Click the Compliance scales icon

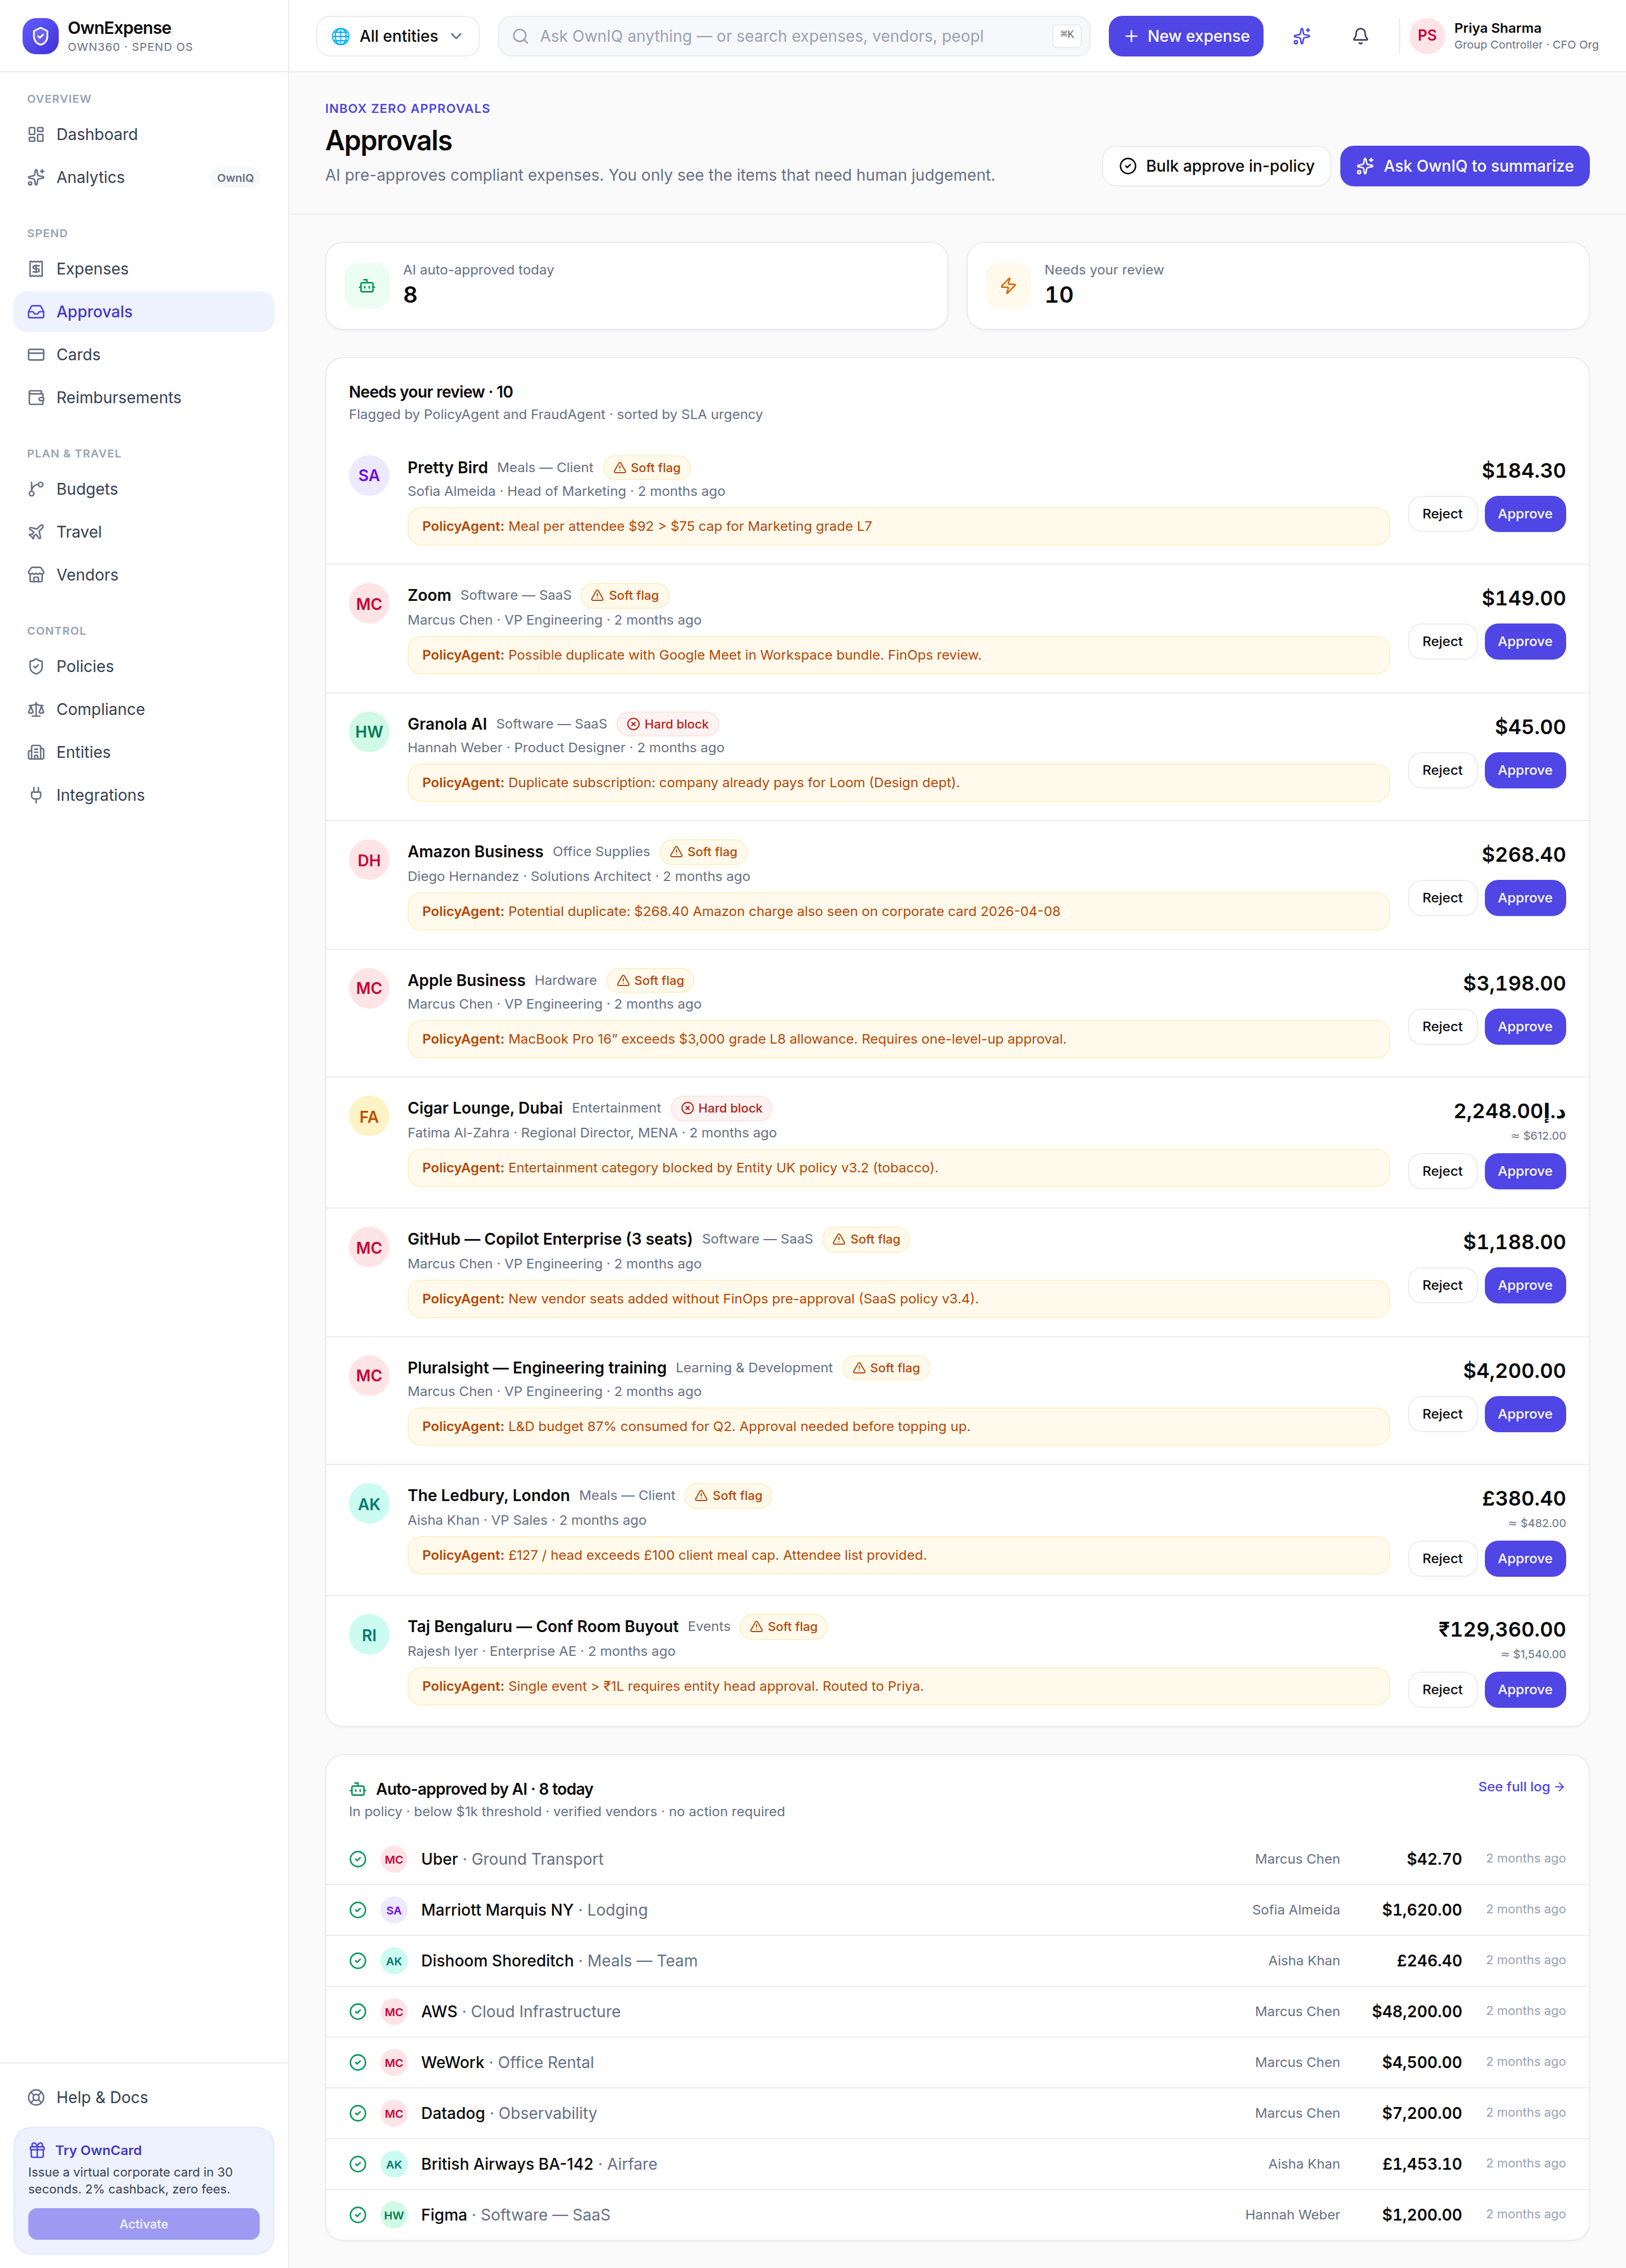click(36, 709)
